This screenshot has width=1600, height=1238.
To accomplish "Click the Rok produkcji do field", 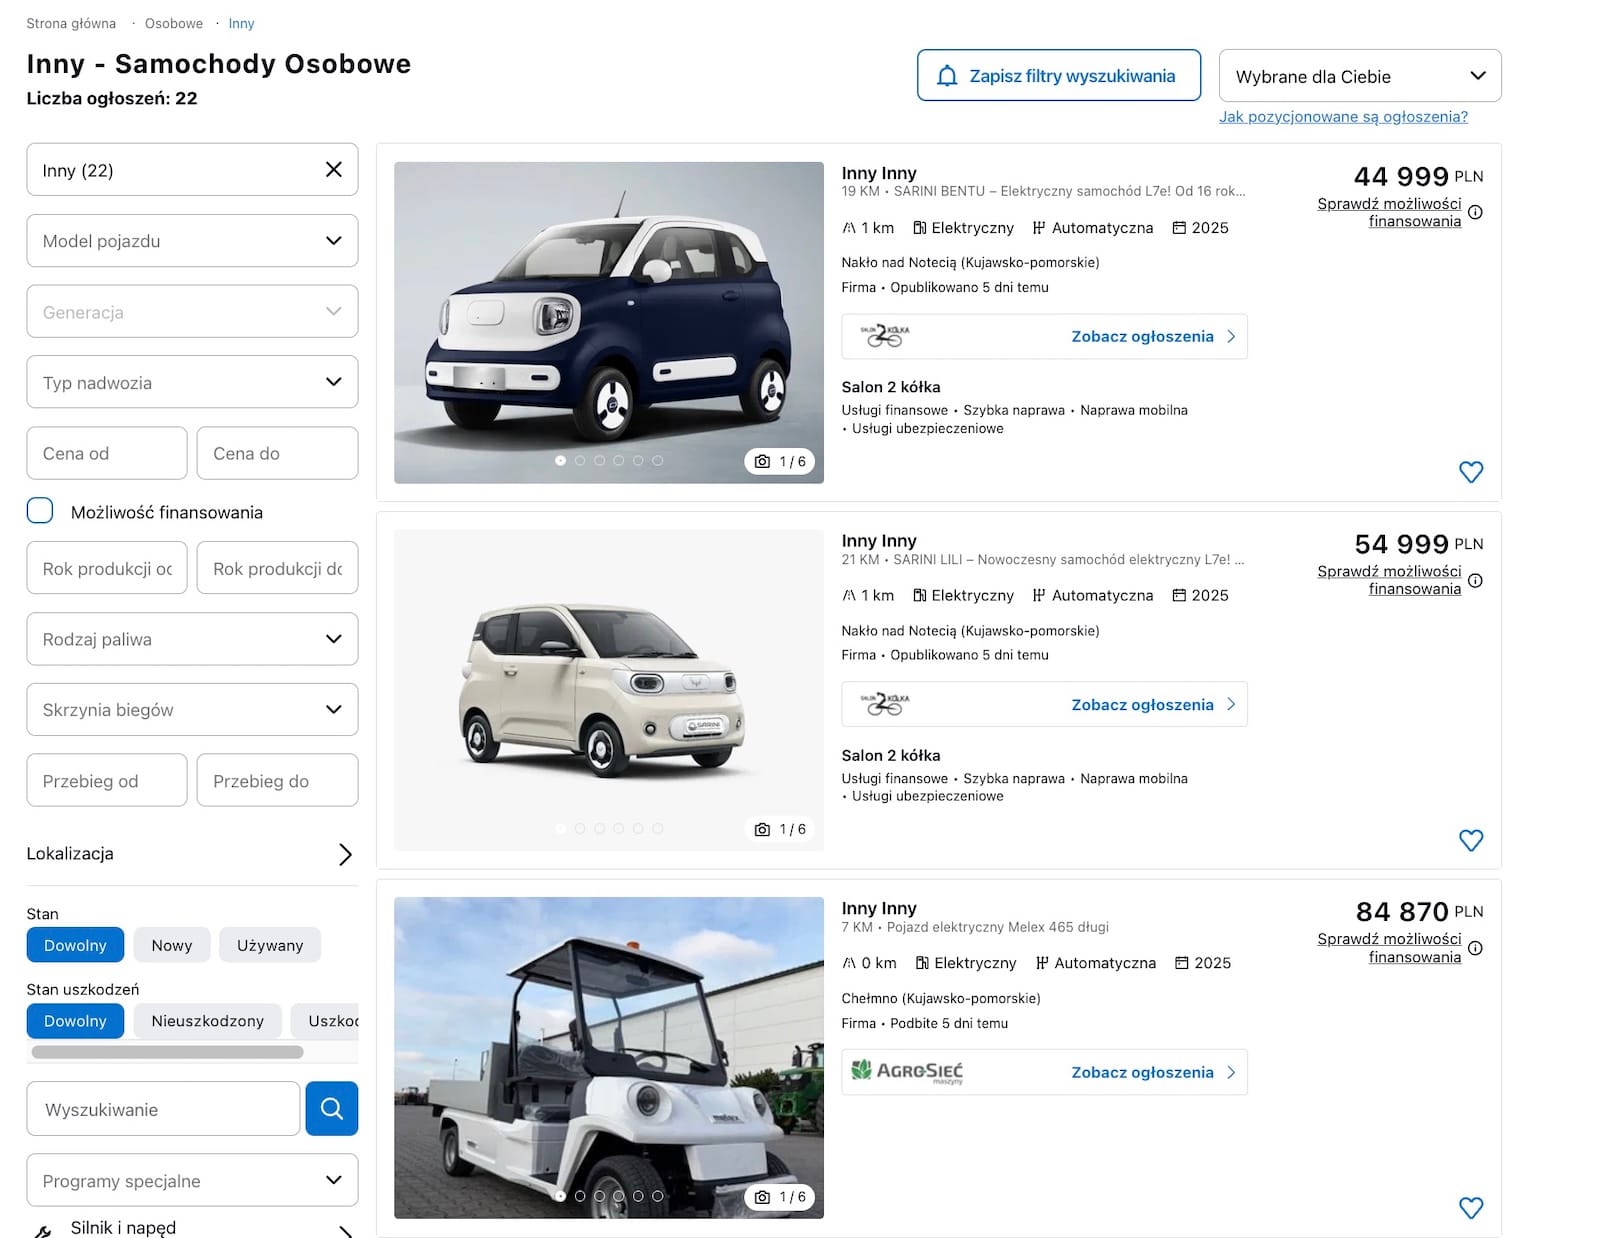I will click(x=277, y=568).
